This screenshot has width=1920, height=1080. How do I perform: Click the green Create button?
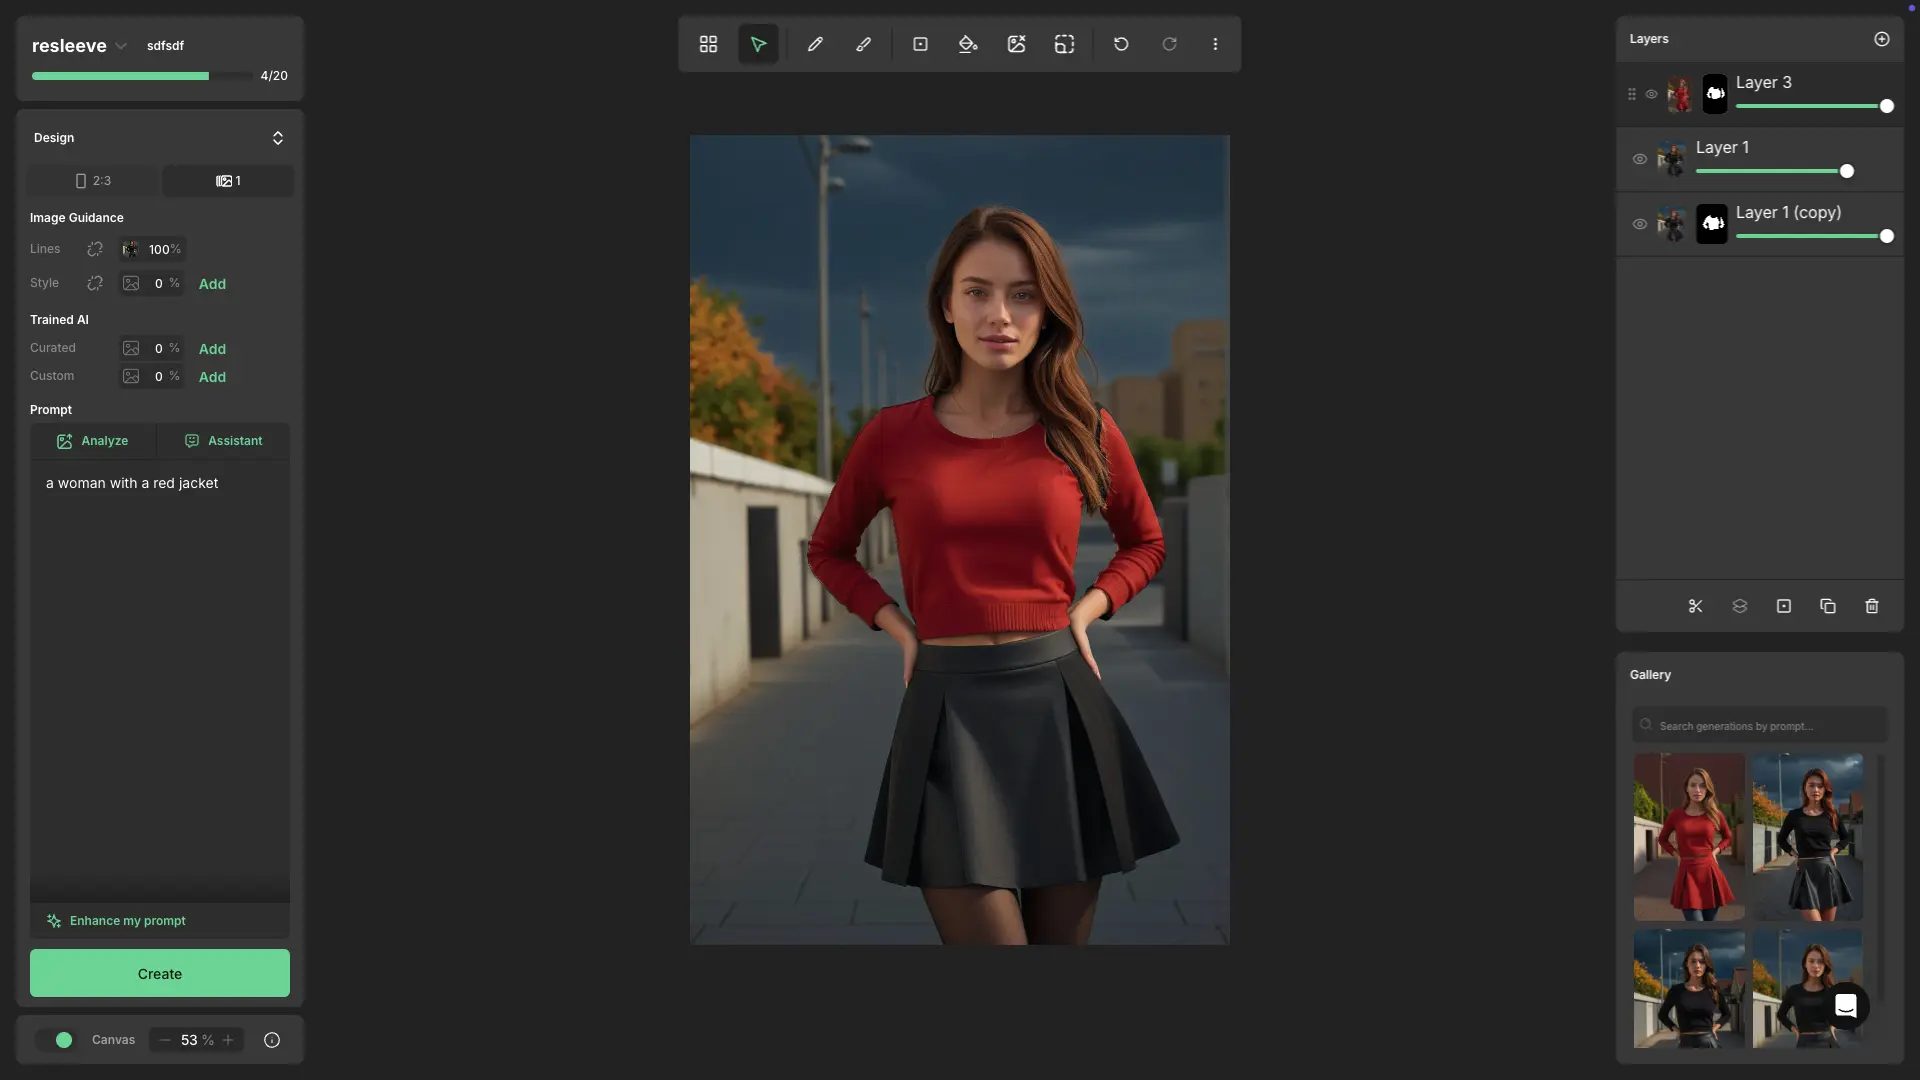[x=160, y=973]
